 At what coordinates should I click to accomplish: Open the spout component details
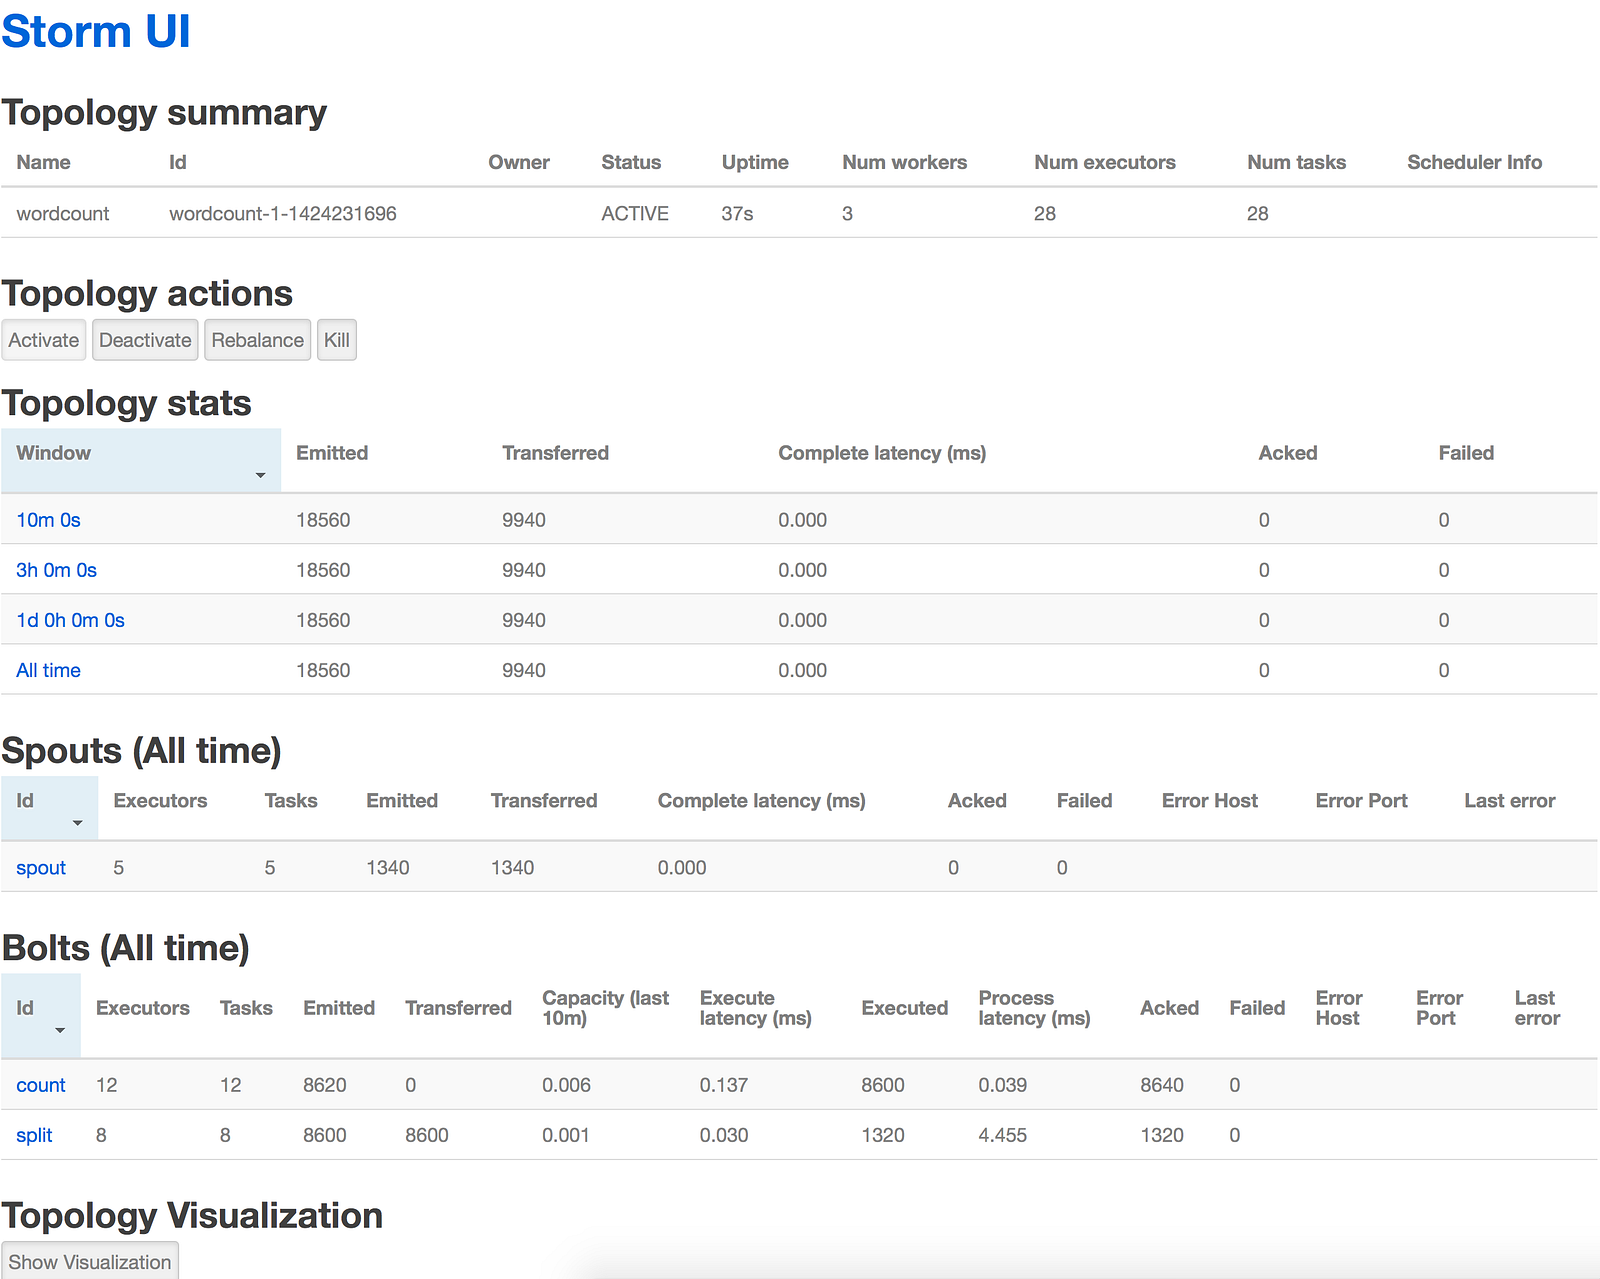tap(41, 868)
